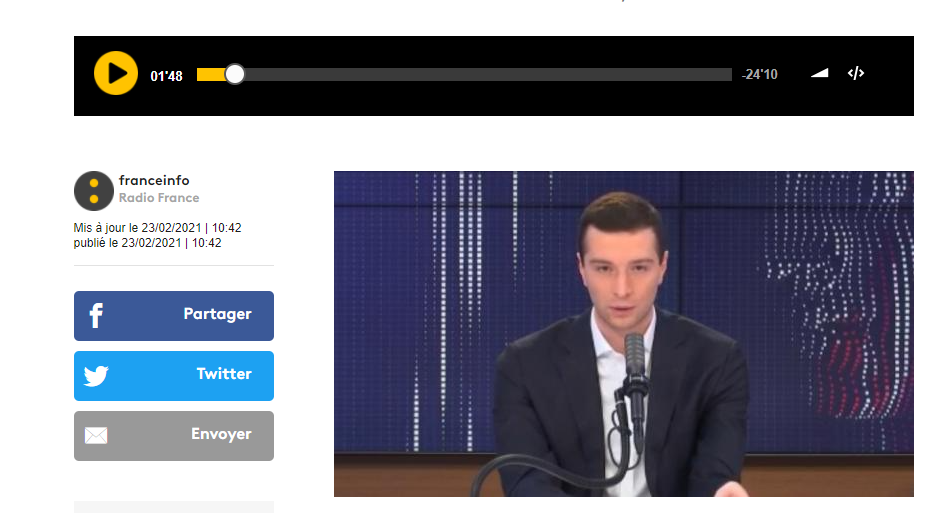The width and height of the screenshot is (928, 513).
Task: Click the volume icon in the player
Action: coord(820,73)
